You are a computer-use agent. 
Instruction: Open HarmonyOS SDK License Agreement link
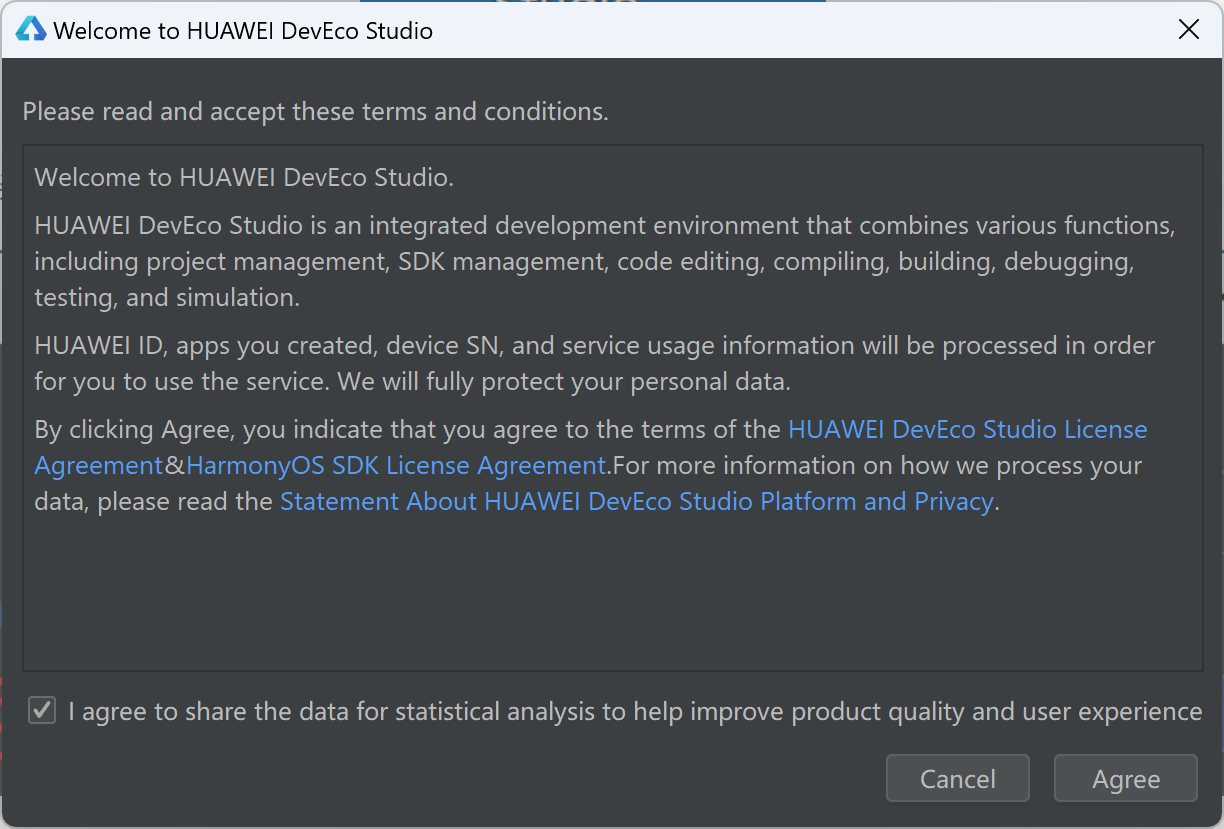pyautogui.click(x=396, y=465)
